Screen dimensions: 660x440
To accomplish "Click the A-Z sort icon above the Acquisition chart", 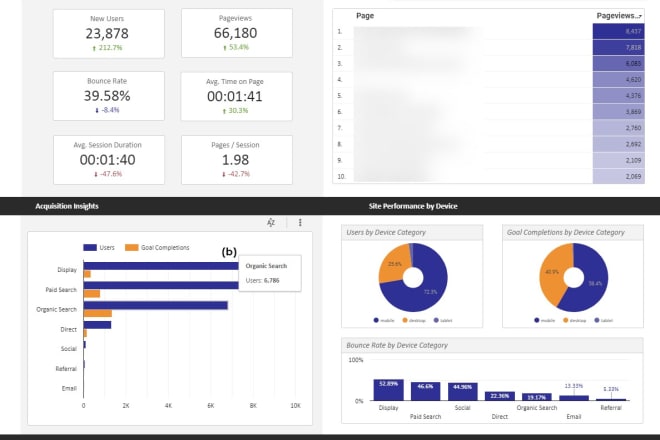I will 271,222.
